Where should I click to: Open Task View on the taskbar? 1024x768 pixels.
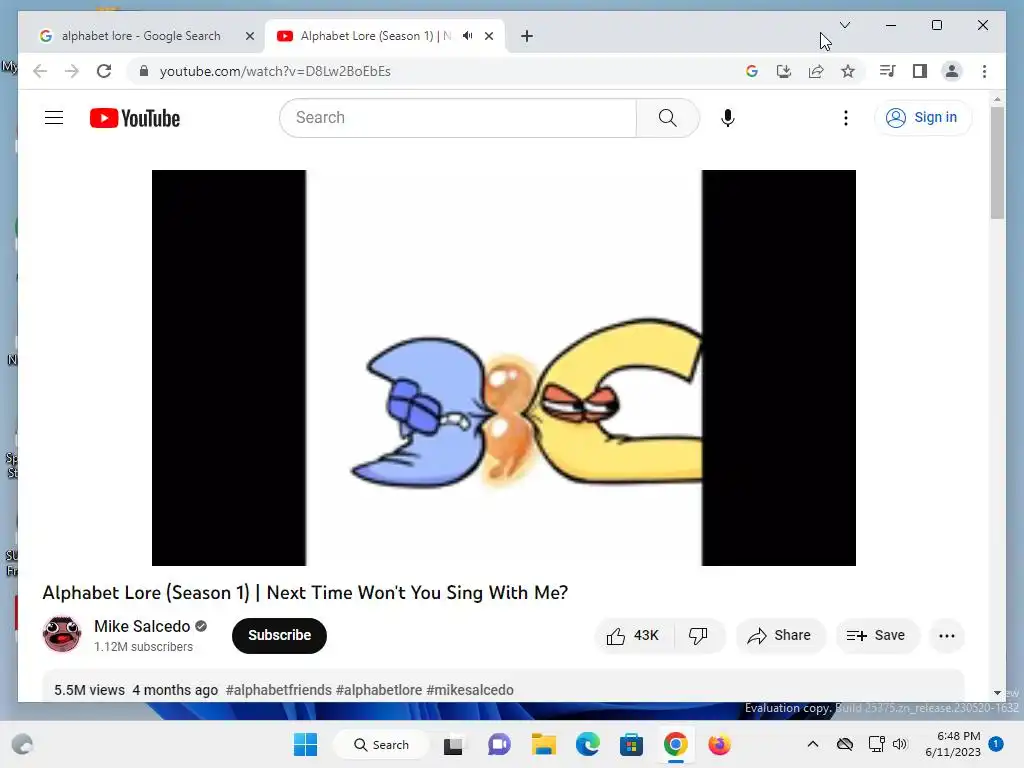tap(453, 744)
